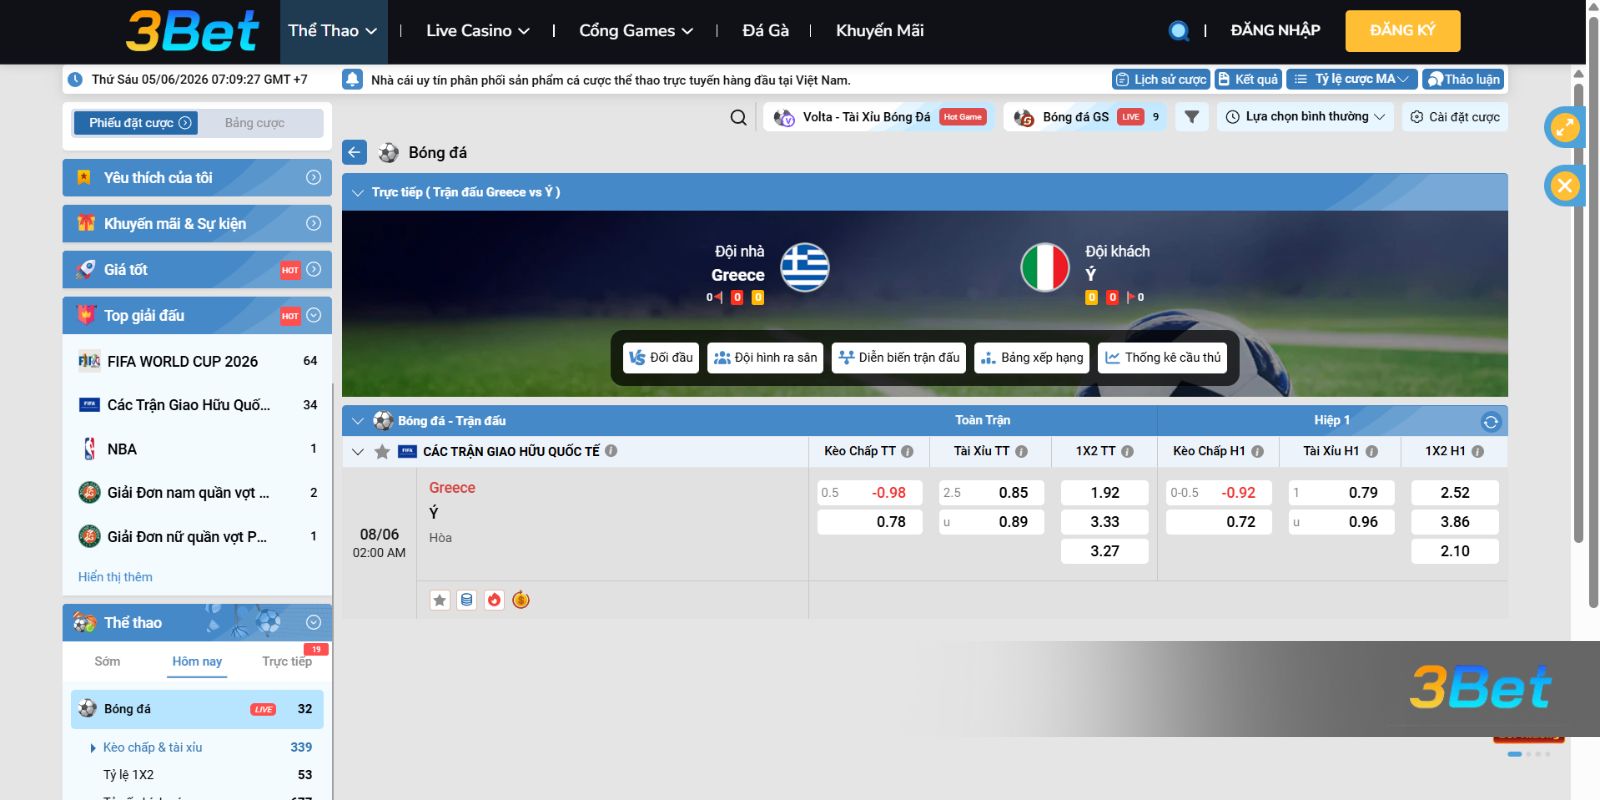The width and height of the screenshot is (1600, 800).
Task: Collapse the Trực tiếp live match panel
Action: 358,192
